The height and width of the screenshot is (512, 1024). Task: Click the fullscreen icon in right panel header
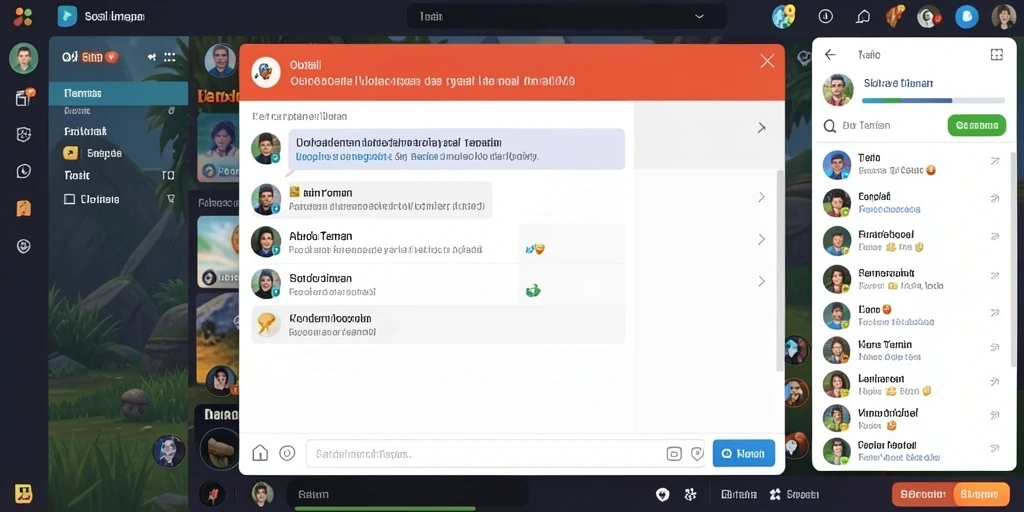tap(997, 55)
